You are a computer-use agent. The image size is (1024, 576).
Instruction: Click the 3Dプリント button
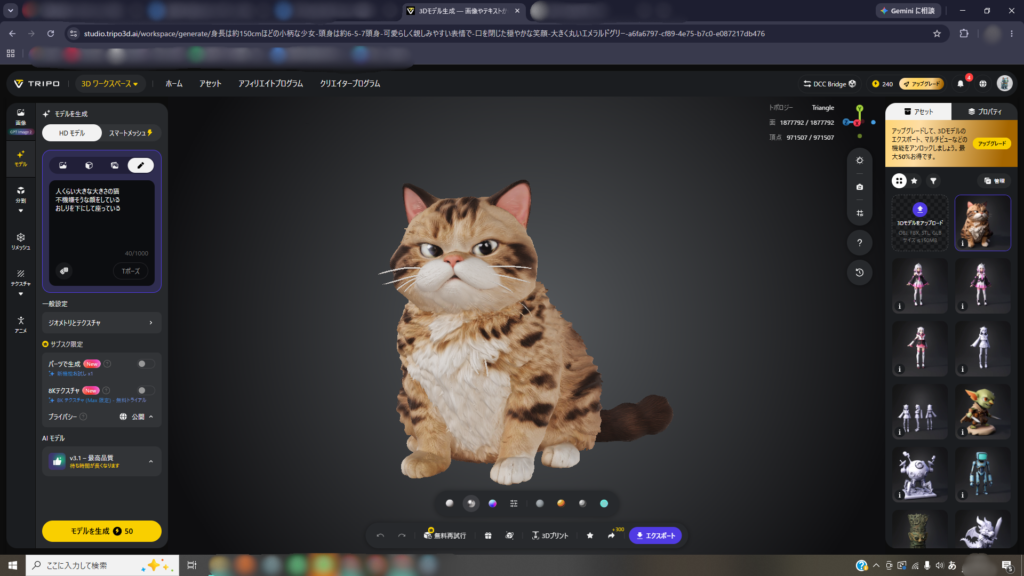(550, 536)
